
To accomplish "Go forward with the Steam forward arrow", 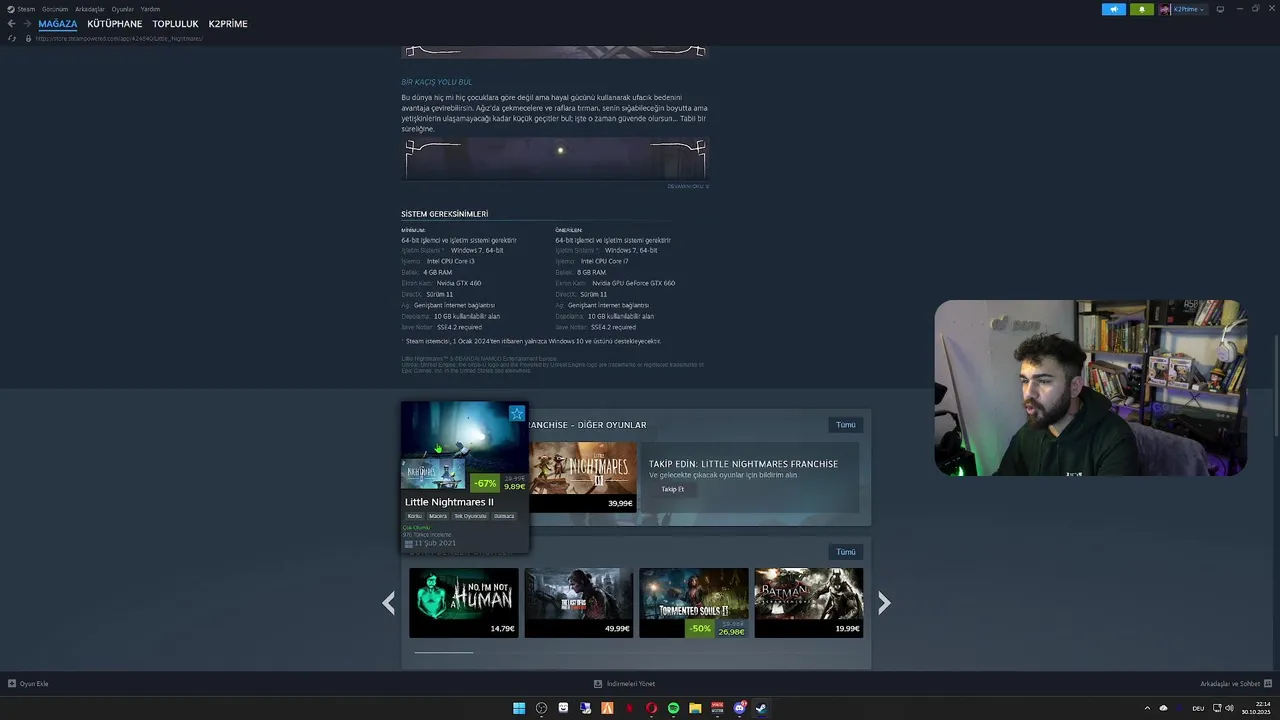I will click(27, 24).
